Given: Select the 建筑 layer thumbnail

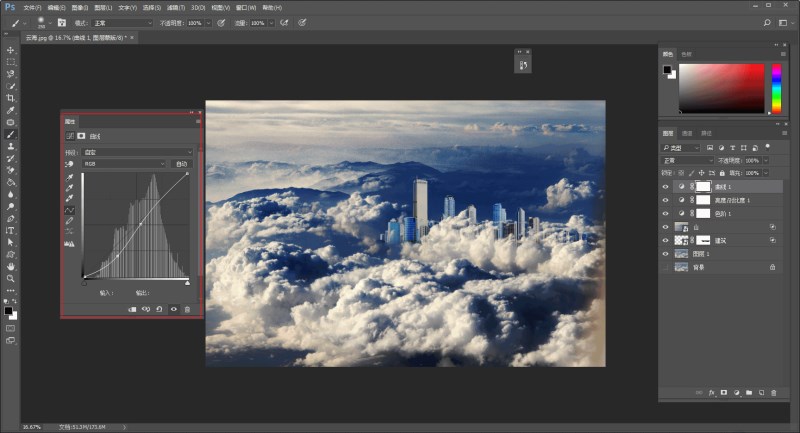Looking at the screenshot, I should (682, 241).
